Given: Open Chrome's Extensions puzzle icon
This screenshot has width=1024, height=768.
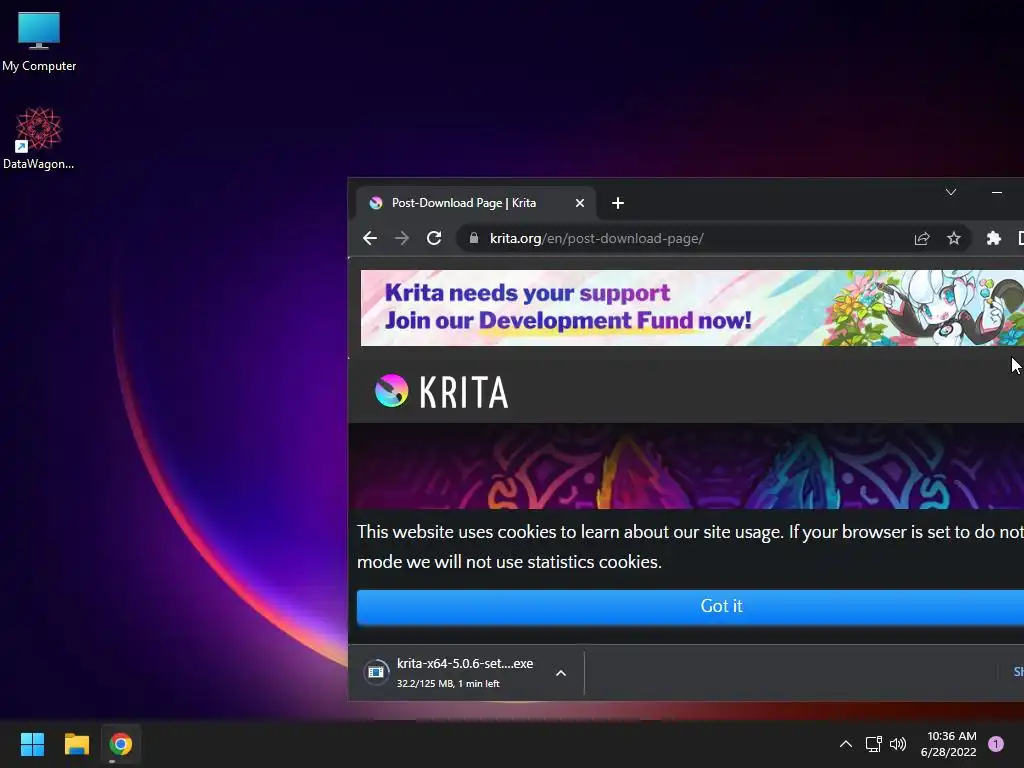Looking at the screenshot, I should tap(994, 238).
